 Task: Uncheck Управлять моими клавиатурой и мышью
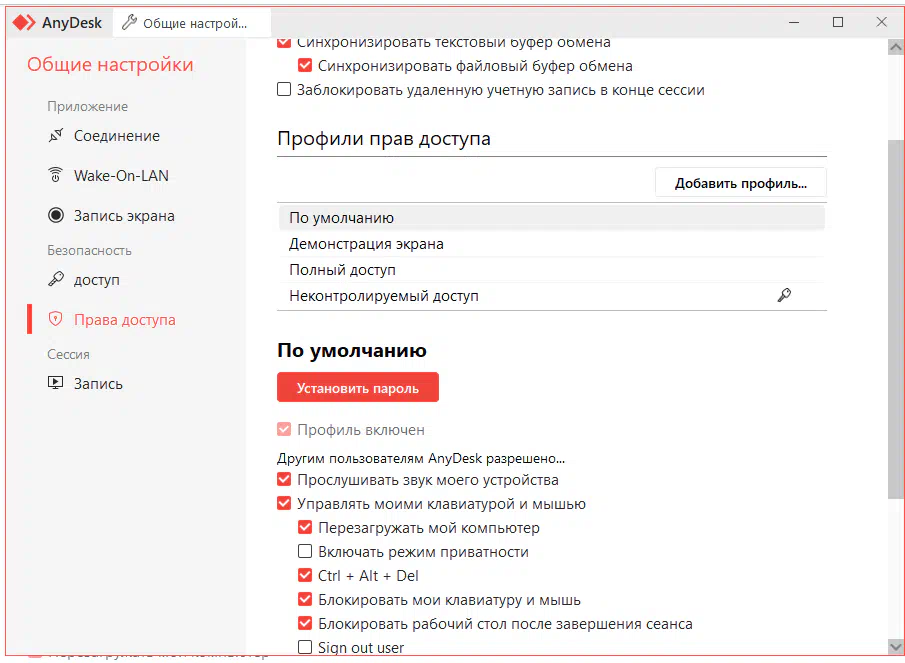[x=284, y=503]
